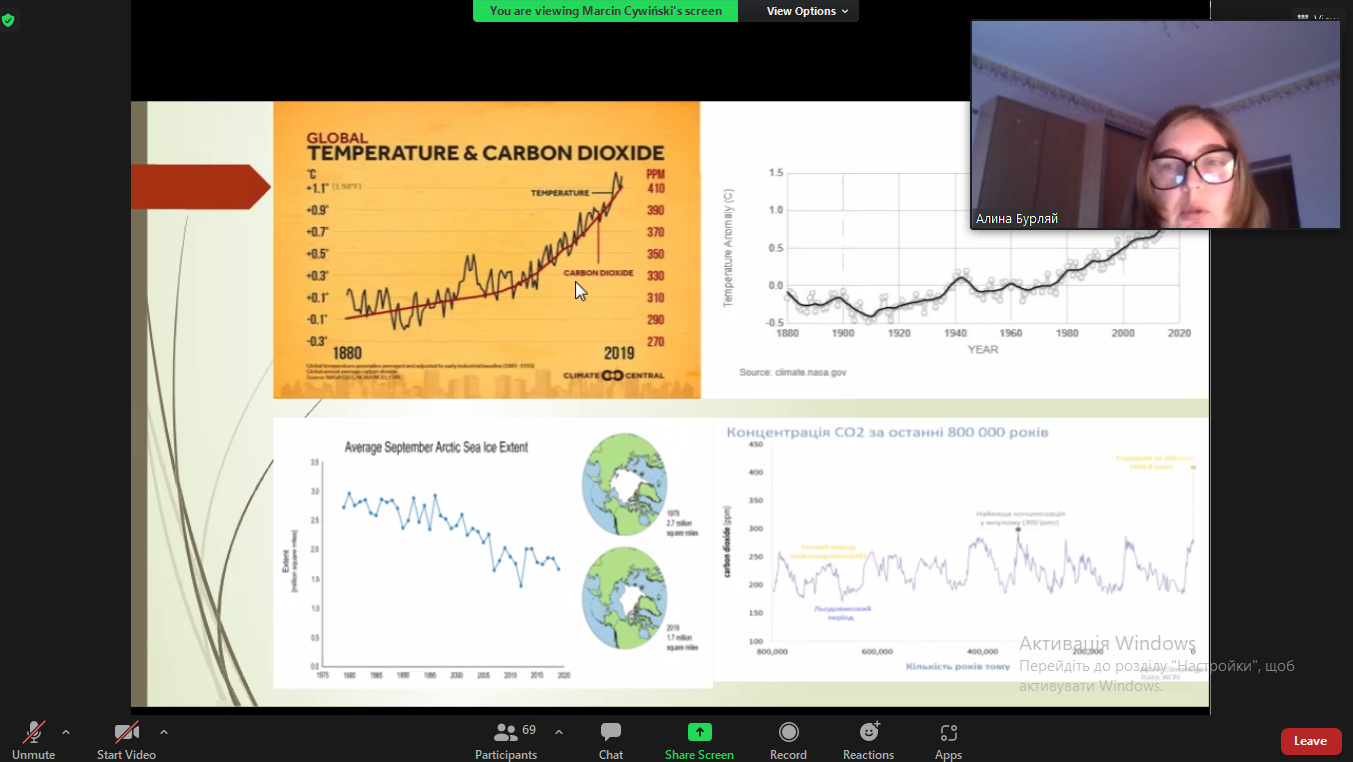Click the 'Концентрація CO2 за останні 800 000 років' heading

tap(887, 432)
